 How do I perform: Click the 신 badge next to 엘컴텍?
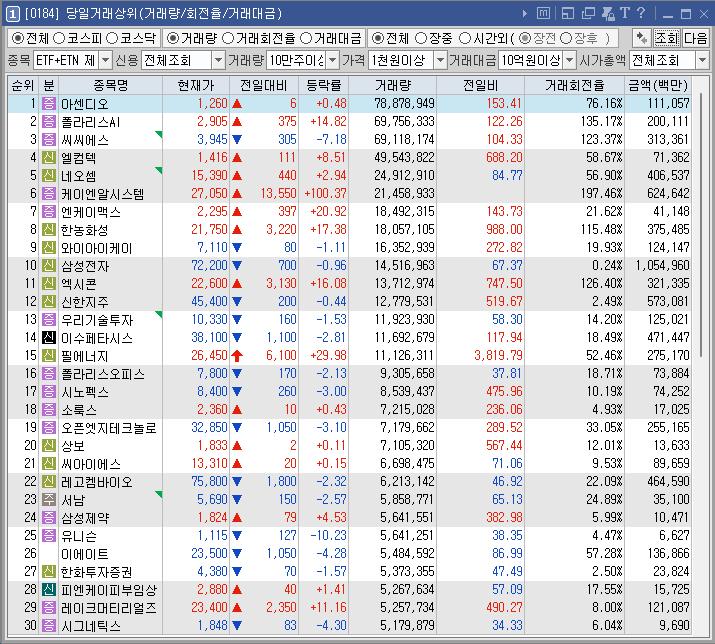(49, 158)
